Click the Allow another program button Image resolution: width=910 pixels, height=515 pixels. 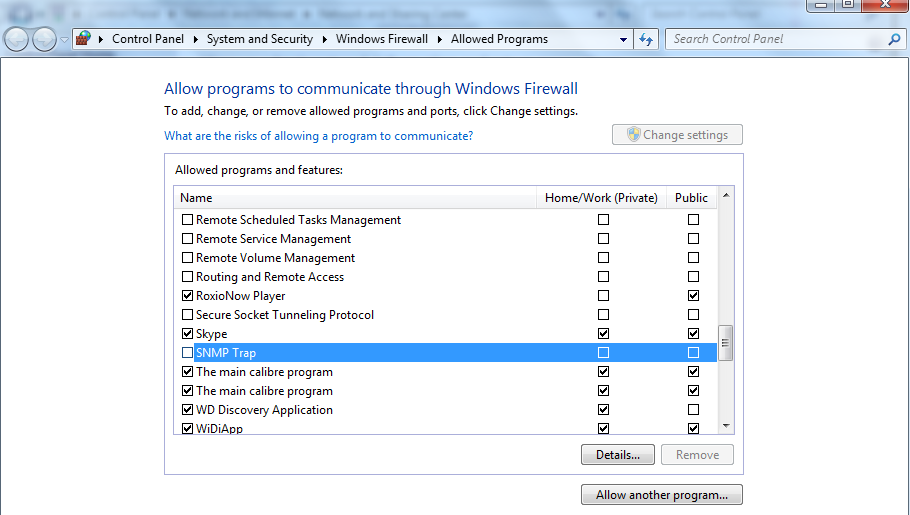(661, 495)
